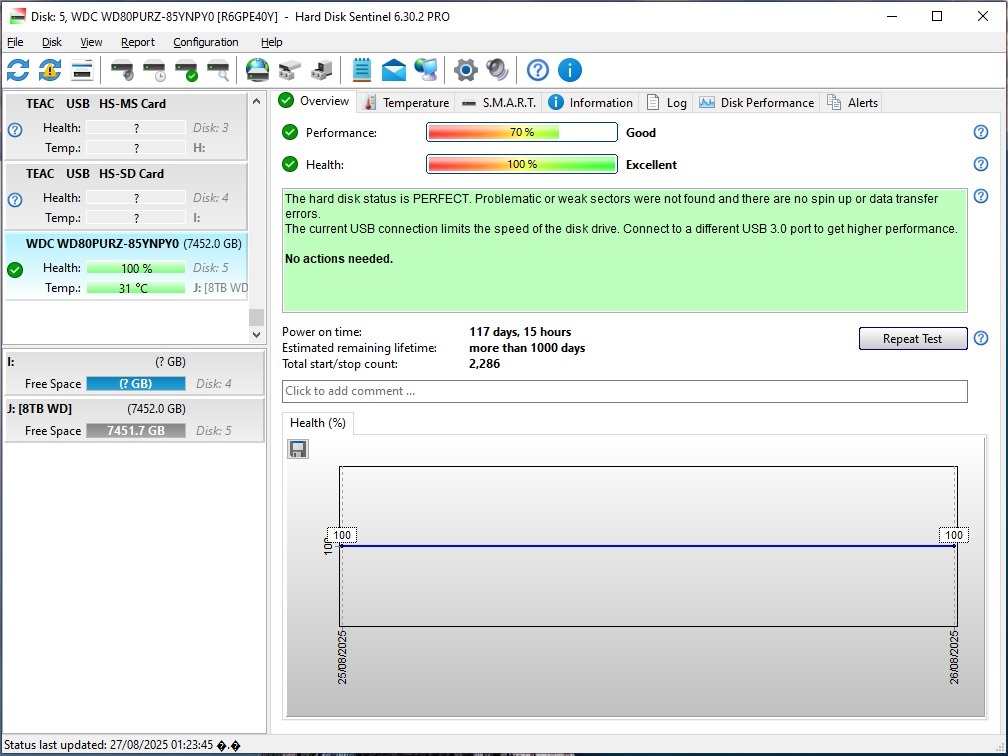Click the save floppy icon above health chart
Image resolution: width=1008 pixels, height=756 pixels.
(x=298, y=449)
